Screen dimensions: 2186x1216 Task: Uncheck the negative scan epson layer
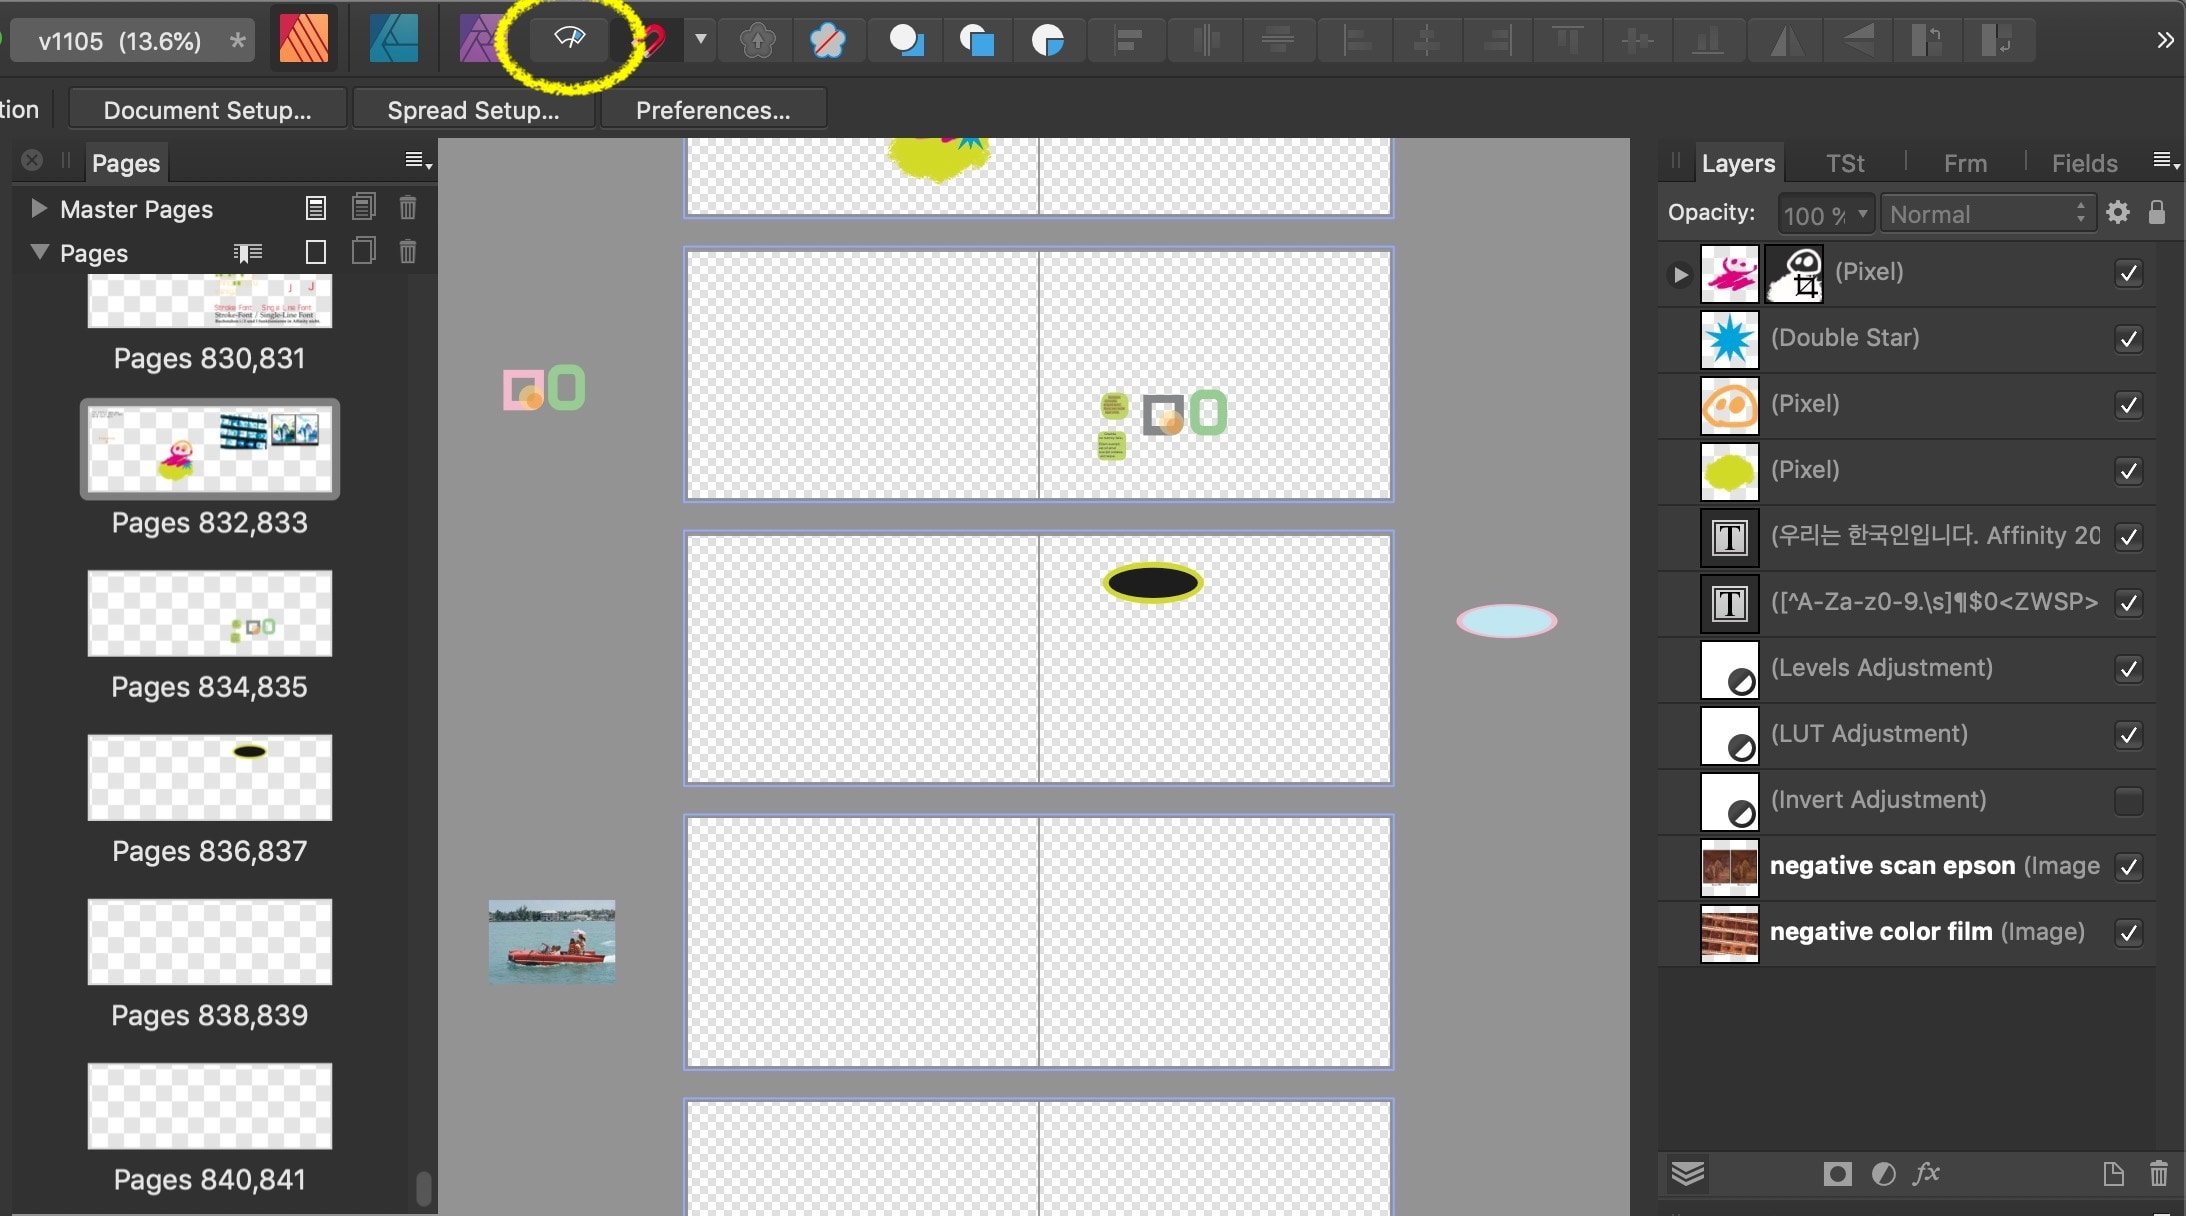[x=2129, y=867]
